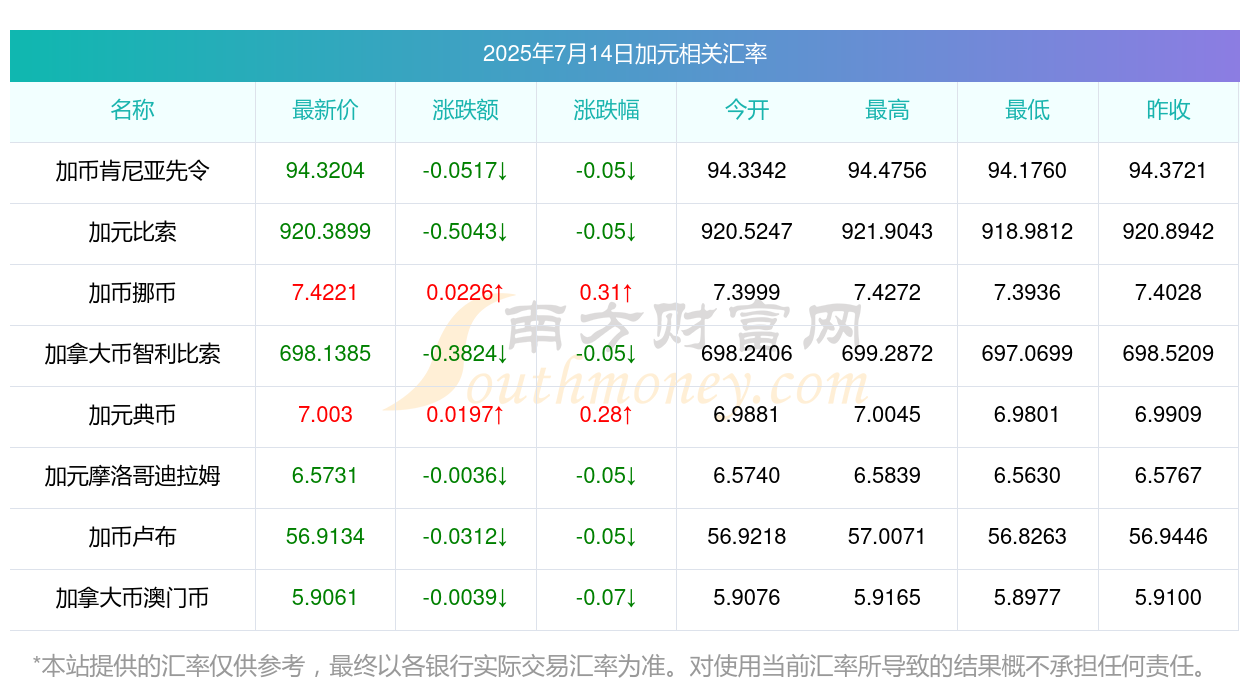Click the 涨跌幅 column header

pyautogui.click(x=606, y=110)
